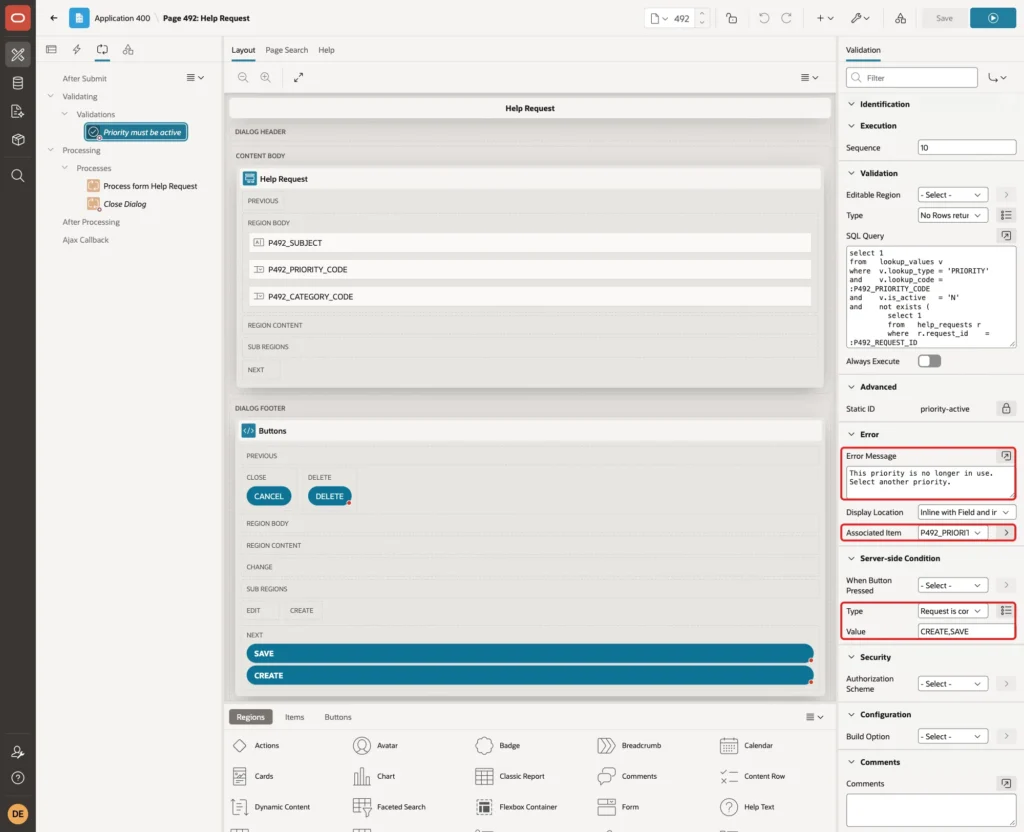Select the CANCEL button in layout
Image resolution: width=1024 pixels, height=832 pixels.
[x=268, y=496]
